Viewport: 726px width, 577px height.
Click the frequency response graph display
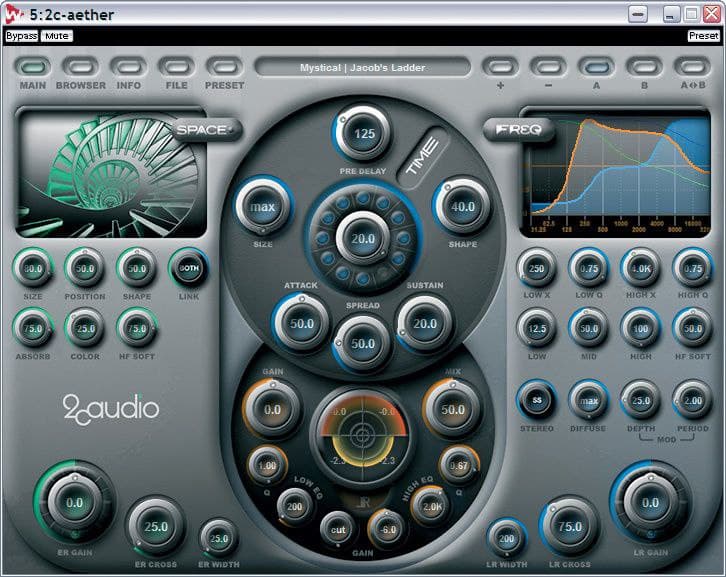click(616, 172)
